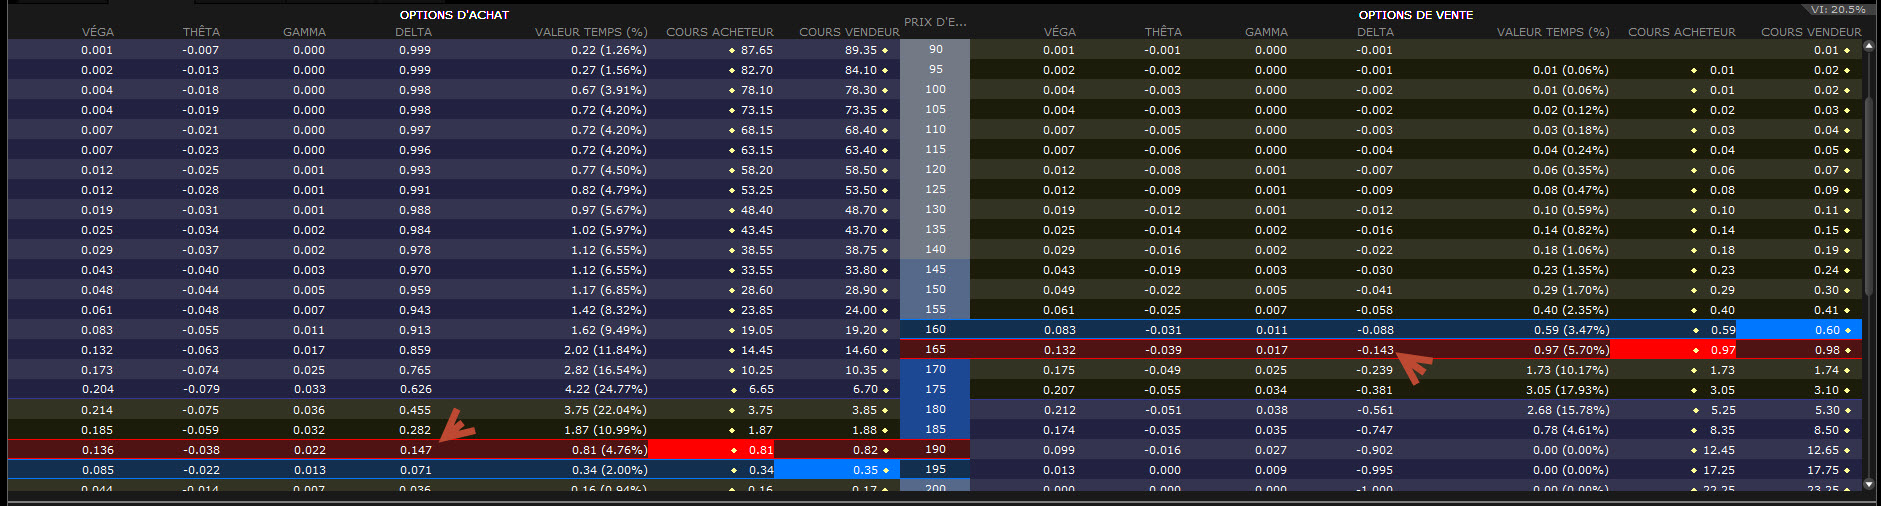Click the blue put ask 0.60 cell
Image resolution: width=1881 pixels, height=506 pixels.
1799,330
